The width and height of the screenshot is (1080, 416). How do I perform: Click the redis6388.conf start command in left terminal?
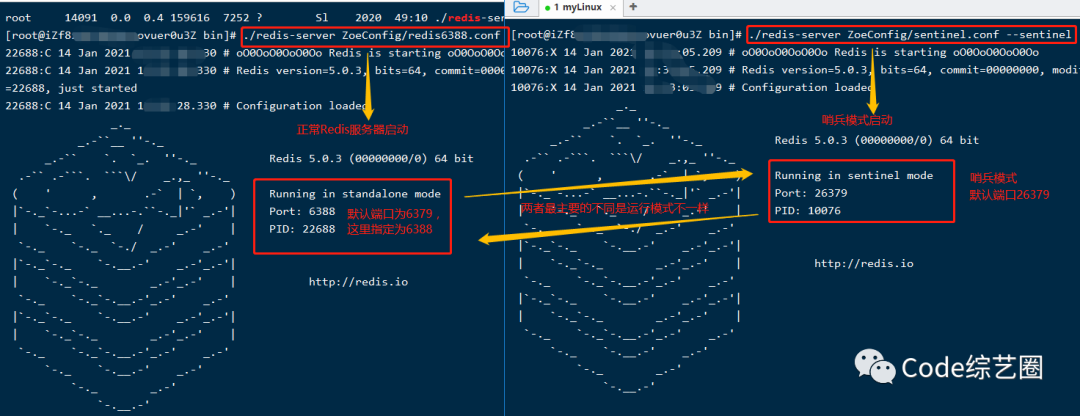click(x=372, y=35)
